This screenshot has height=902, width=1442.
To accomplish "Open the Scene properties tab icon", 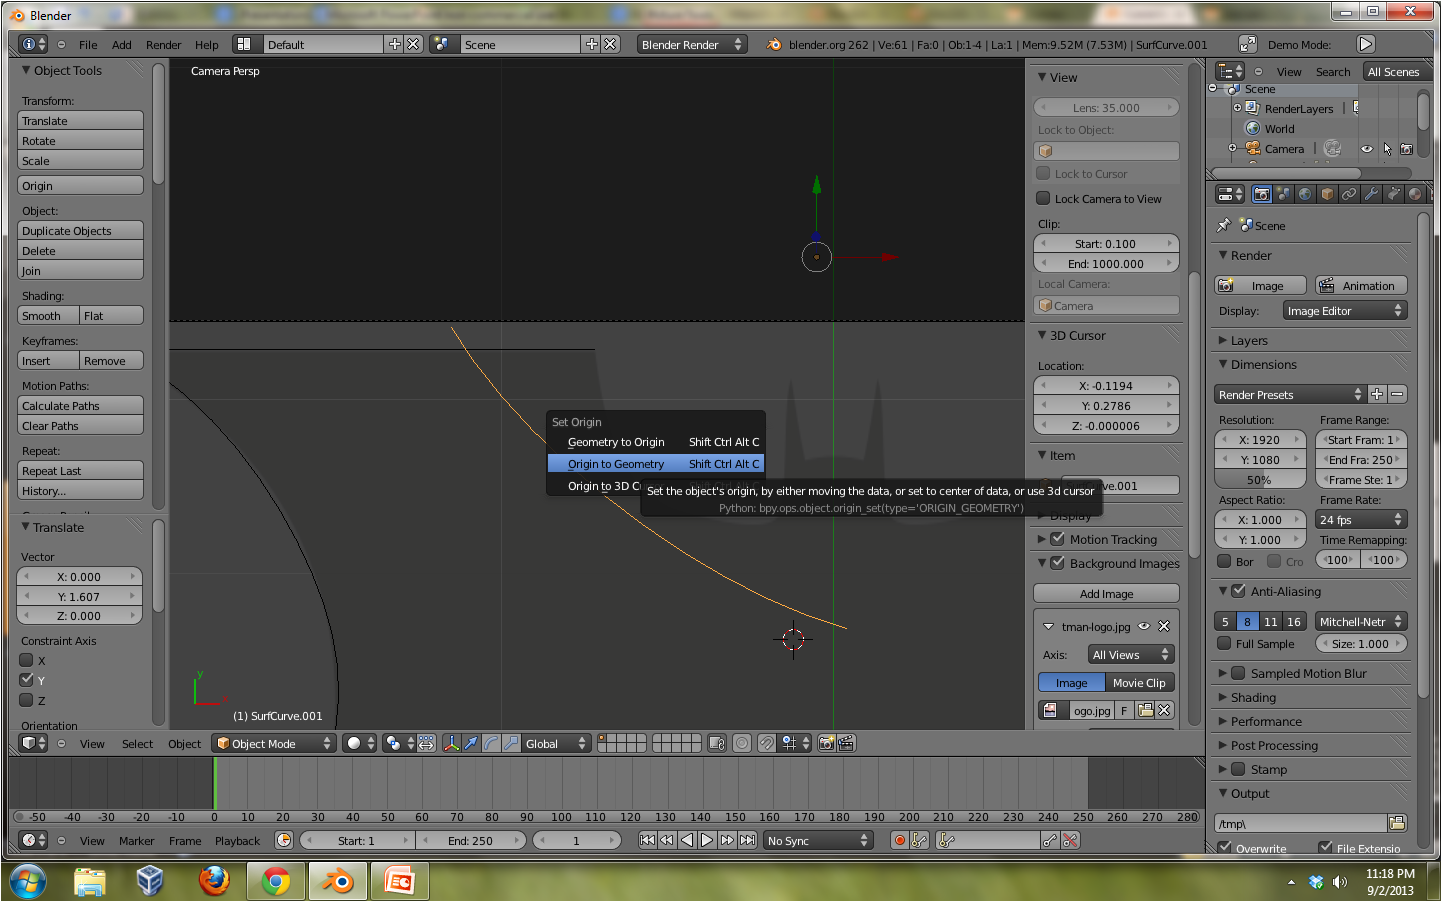I will pyautogui.click(x=1284, y=194).
